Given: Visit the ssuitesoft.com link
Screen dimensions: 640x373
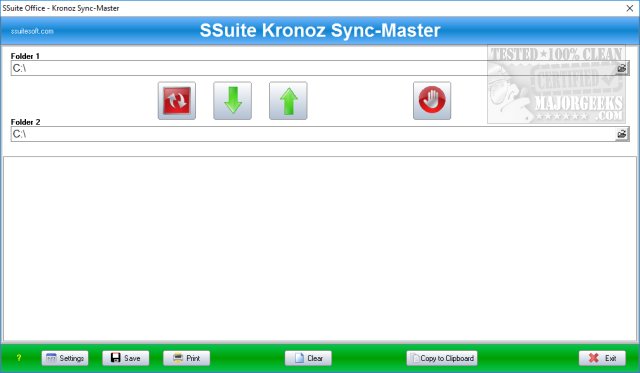Looking at the screenshot, I should [x=32, y=31].
